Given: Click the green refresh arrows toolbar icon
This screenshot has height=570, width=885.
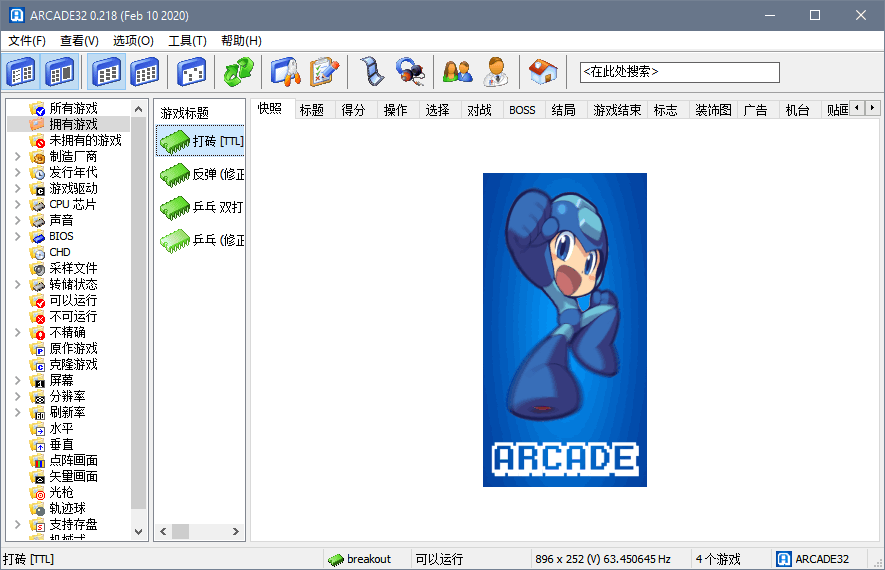Looking at the screenshot, I should tap(238, 72).
